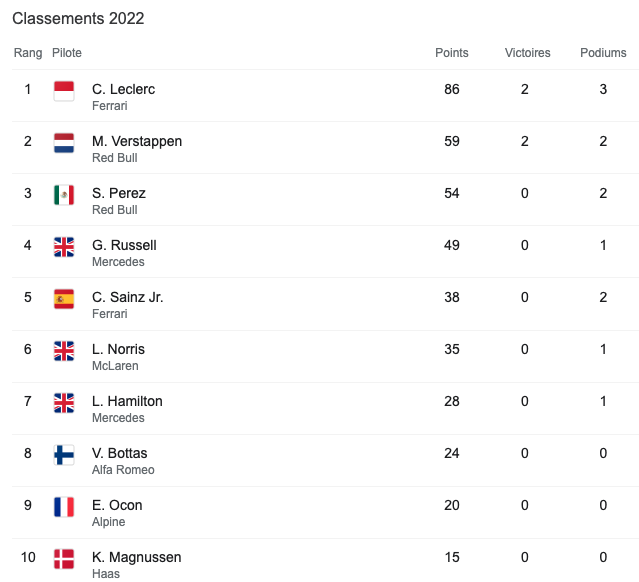This screenshot has height=582, width=639.
Task: Click the UK flag beside L. Hamilton
Action: 64,403
